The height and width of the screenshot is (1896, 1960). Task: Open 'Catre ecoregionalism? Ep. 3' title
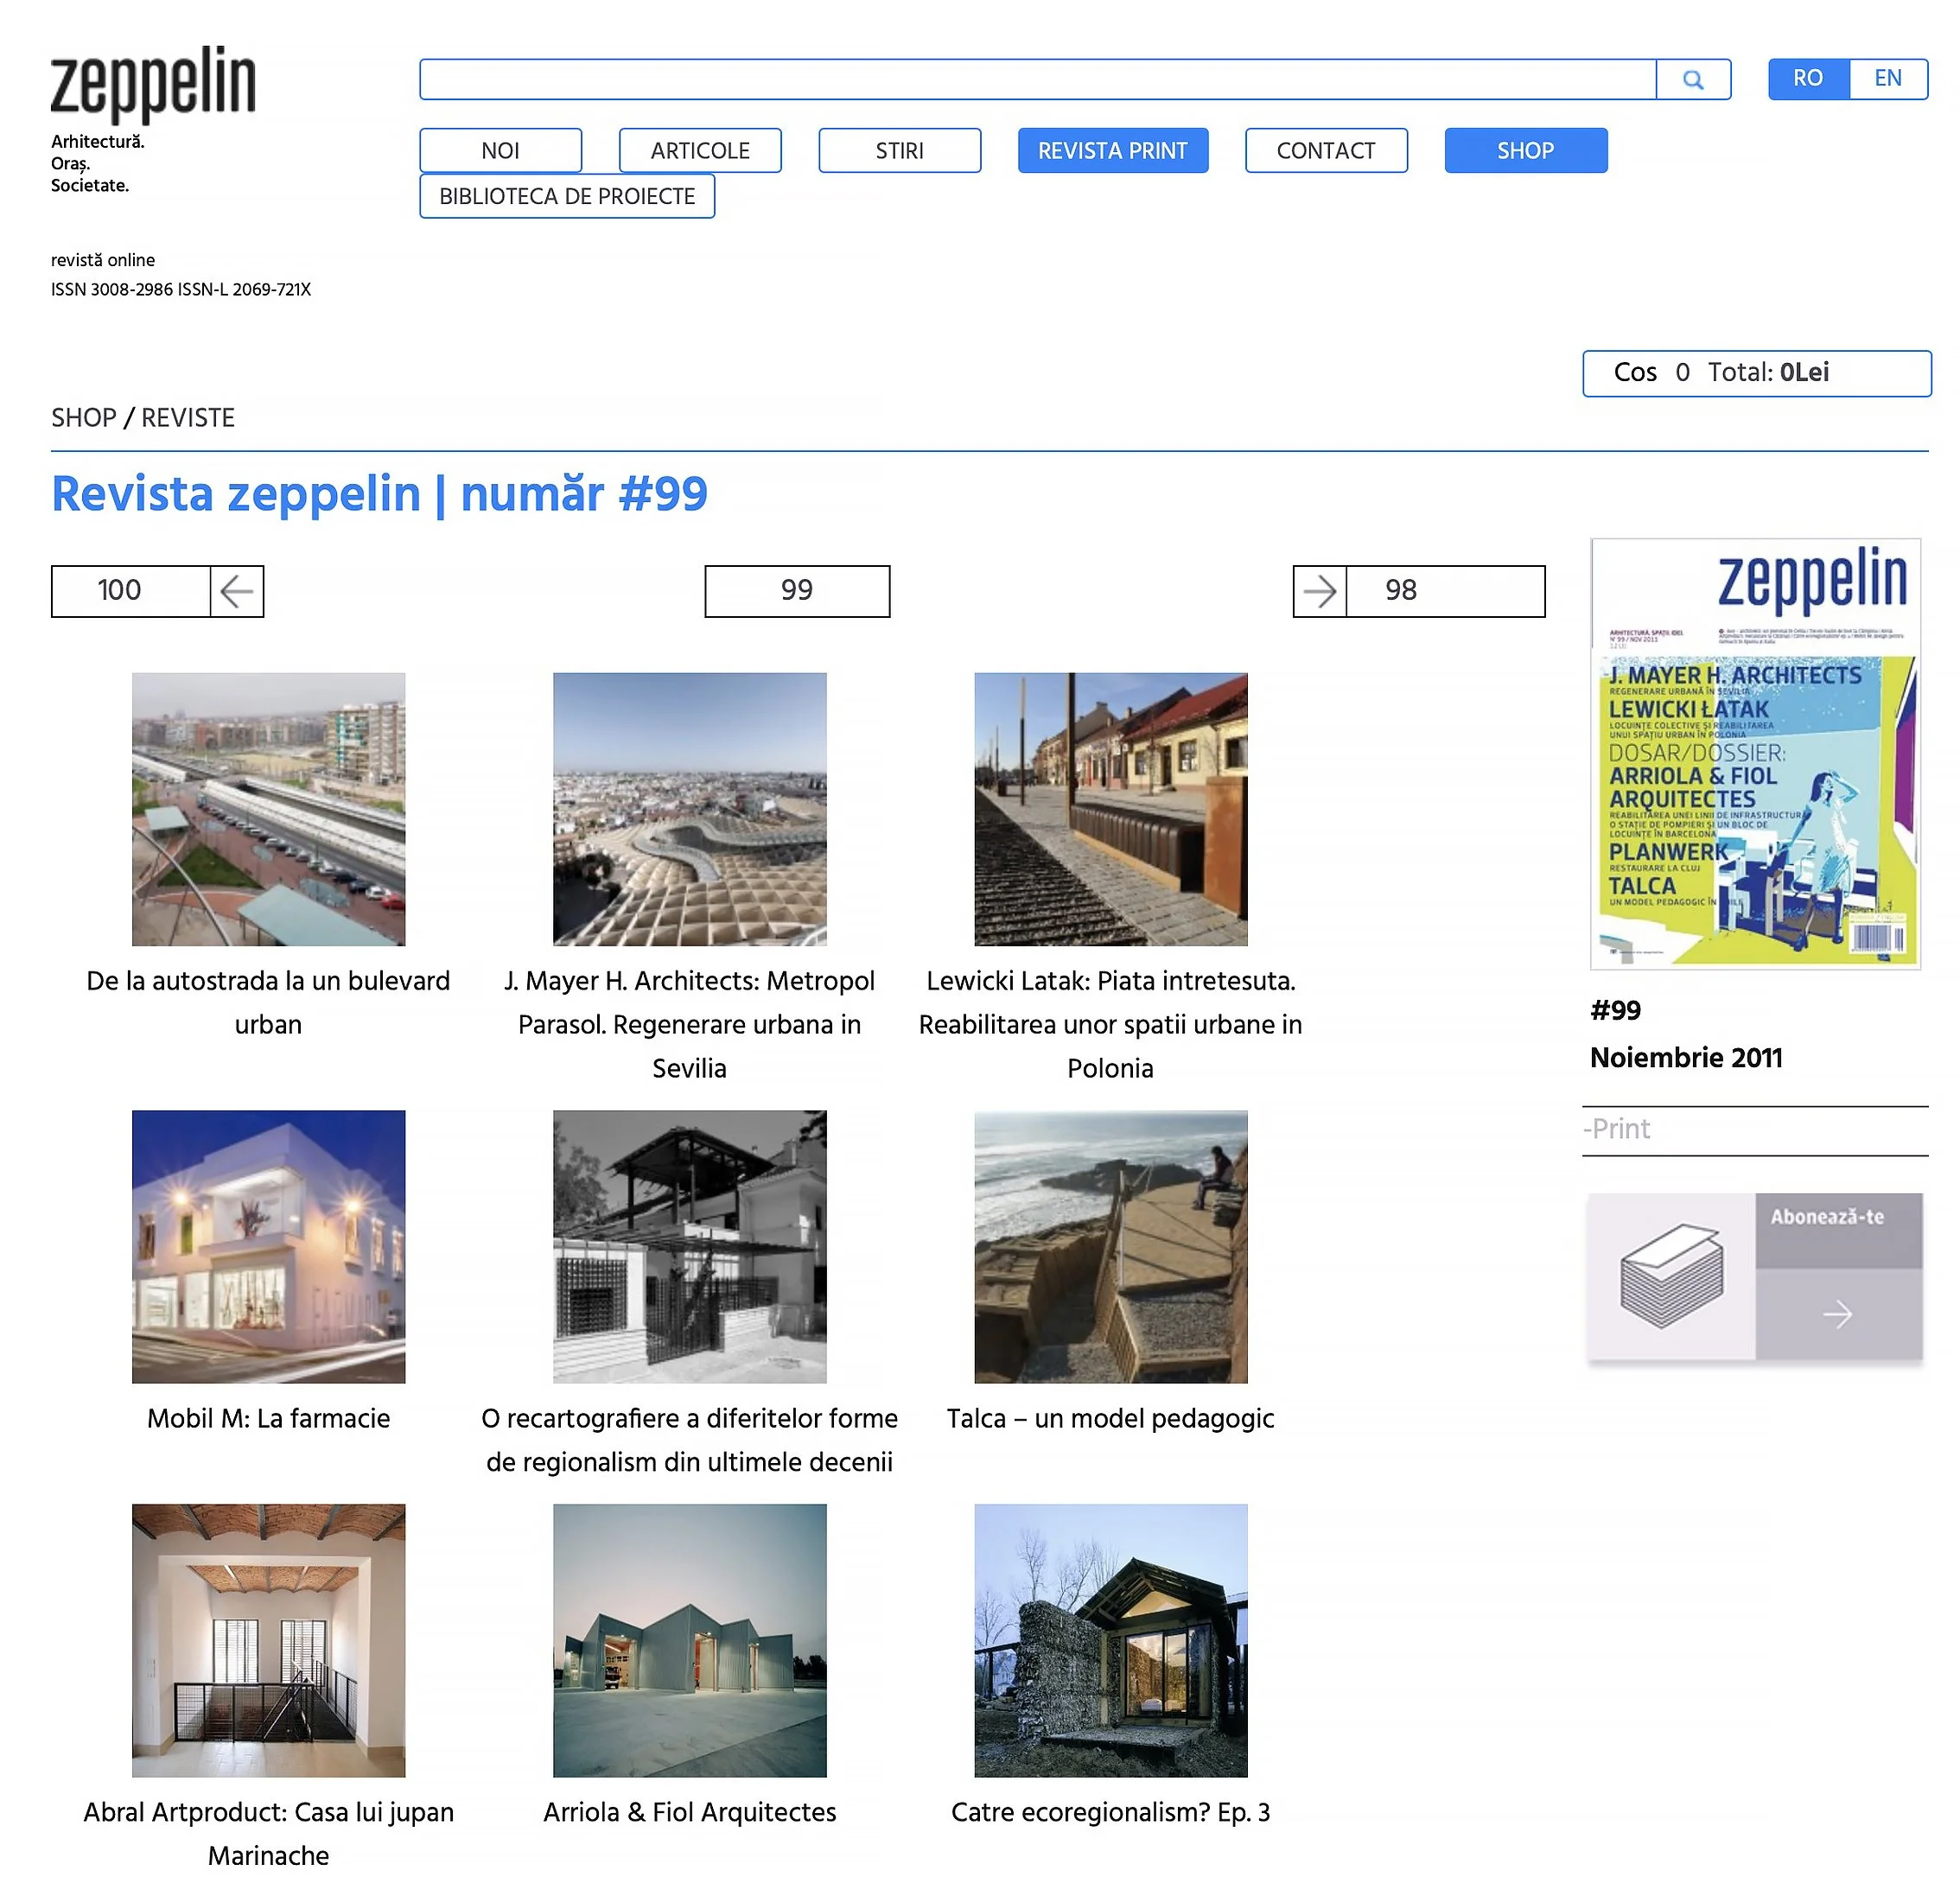pos(1111,1813)
